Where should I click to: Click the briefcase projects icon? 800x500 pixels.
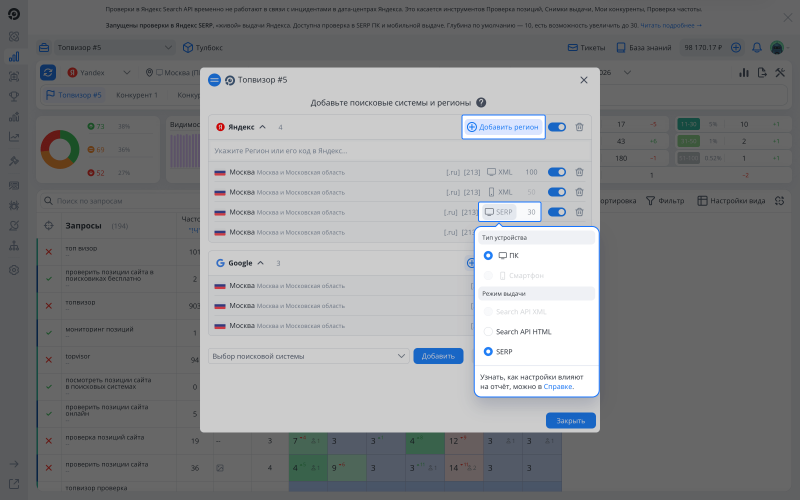coord(44,47)
